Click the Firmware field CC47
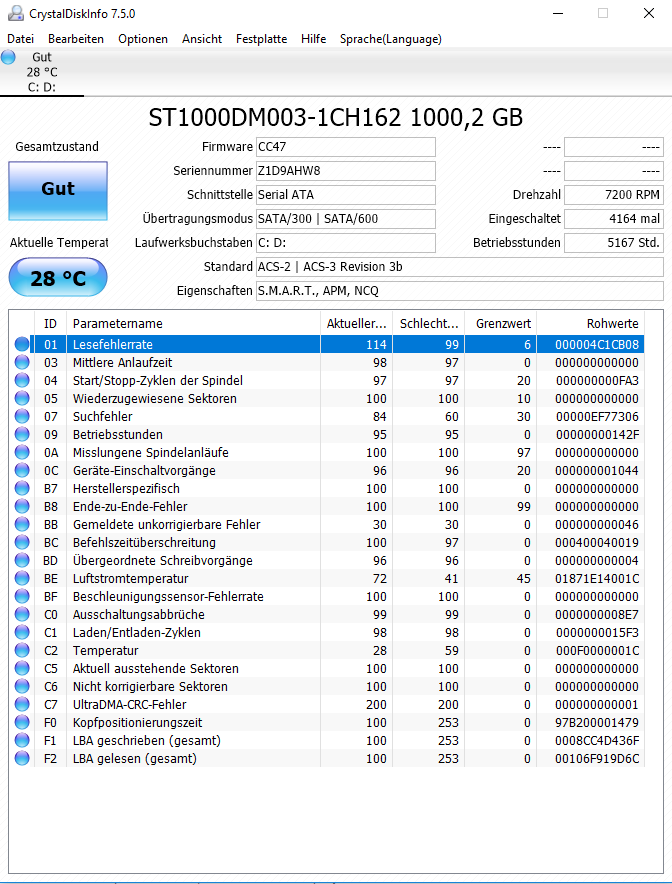This screenshot has height=884, width=672. [x=346, y=147]
